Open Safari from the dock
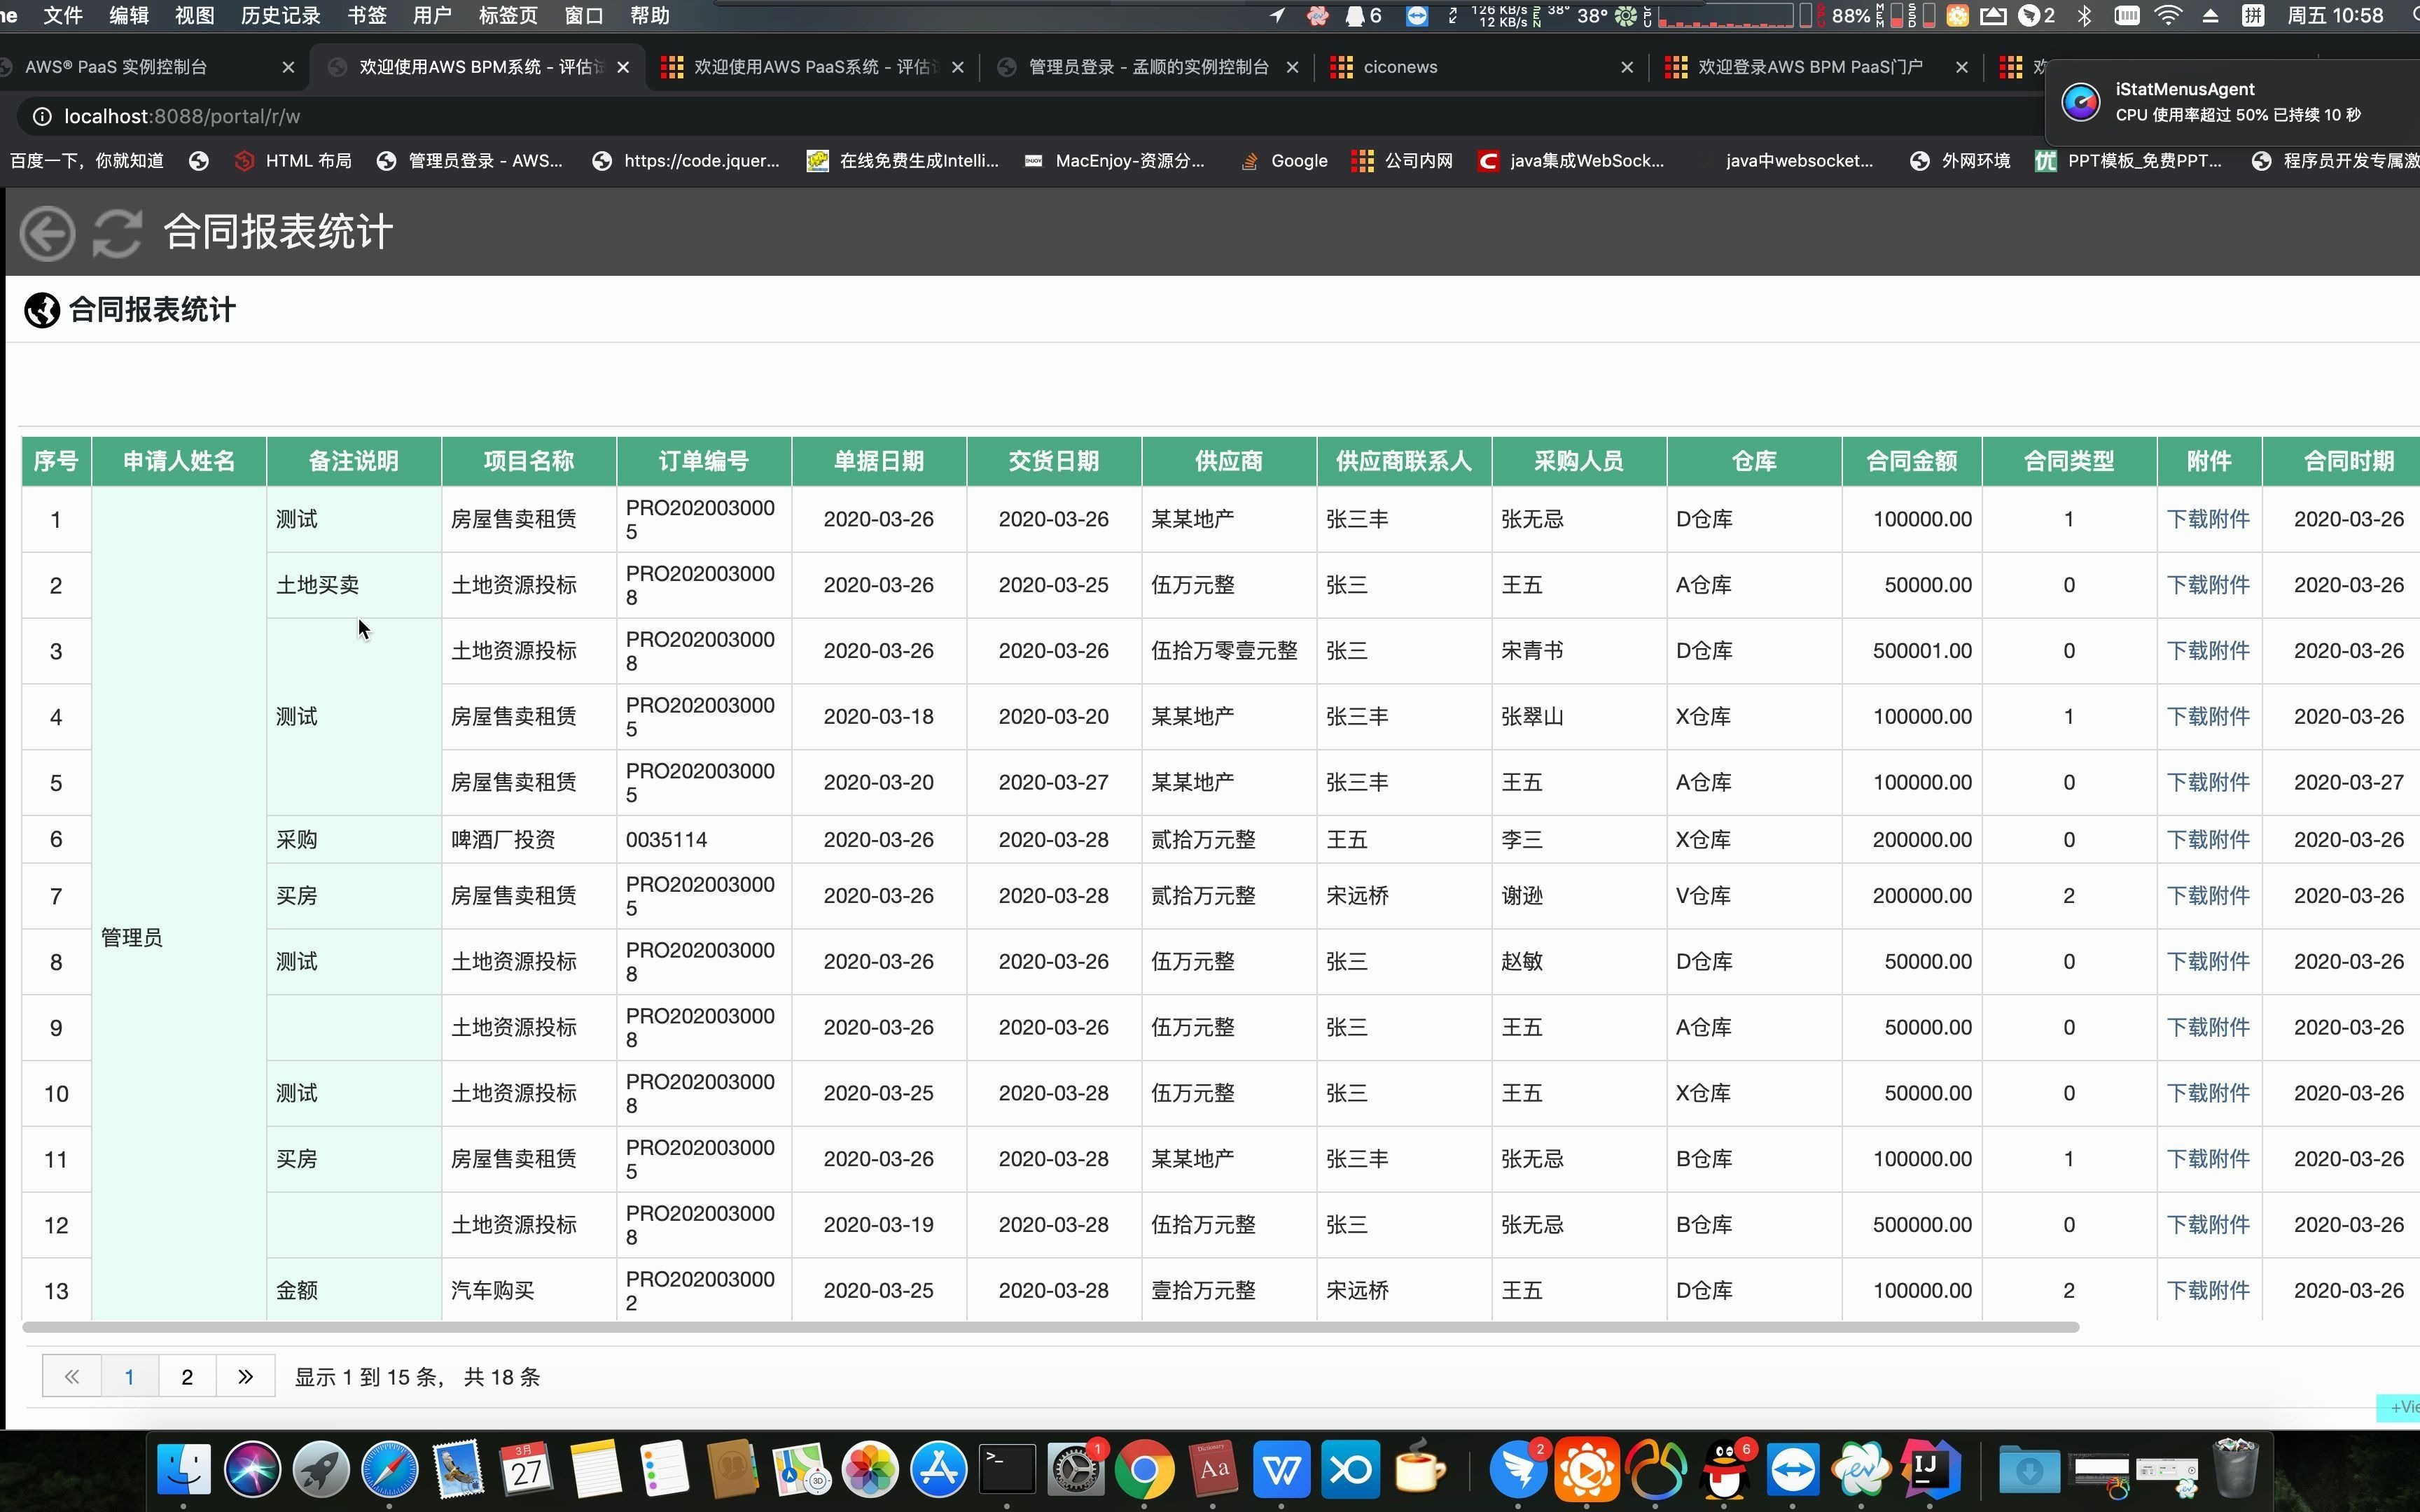 tap(389, 1469)
